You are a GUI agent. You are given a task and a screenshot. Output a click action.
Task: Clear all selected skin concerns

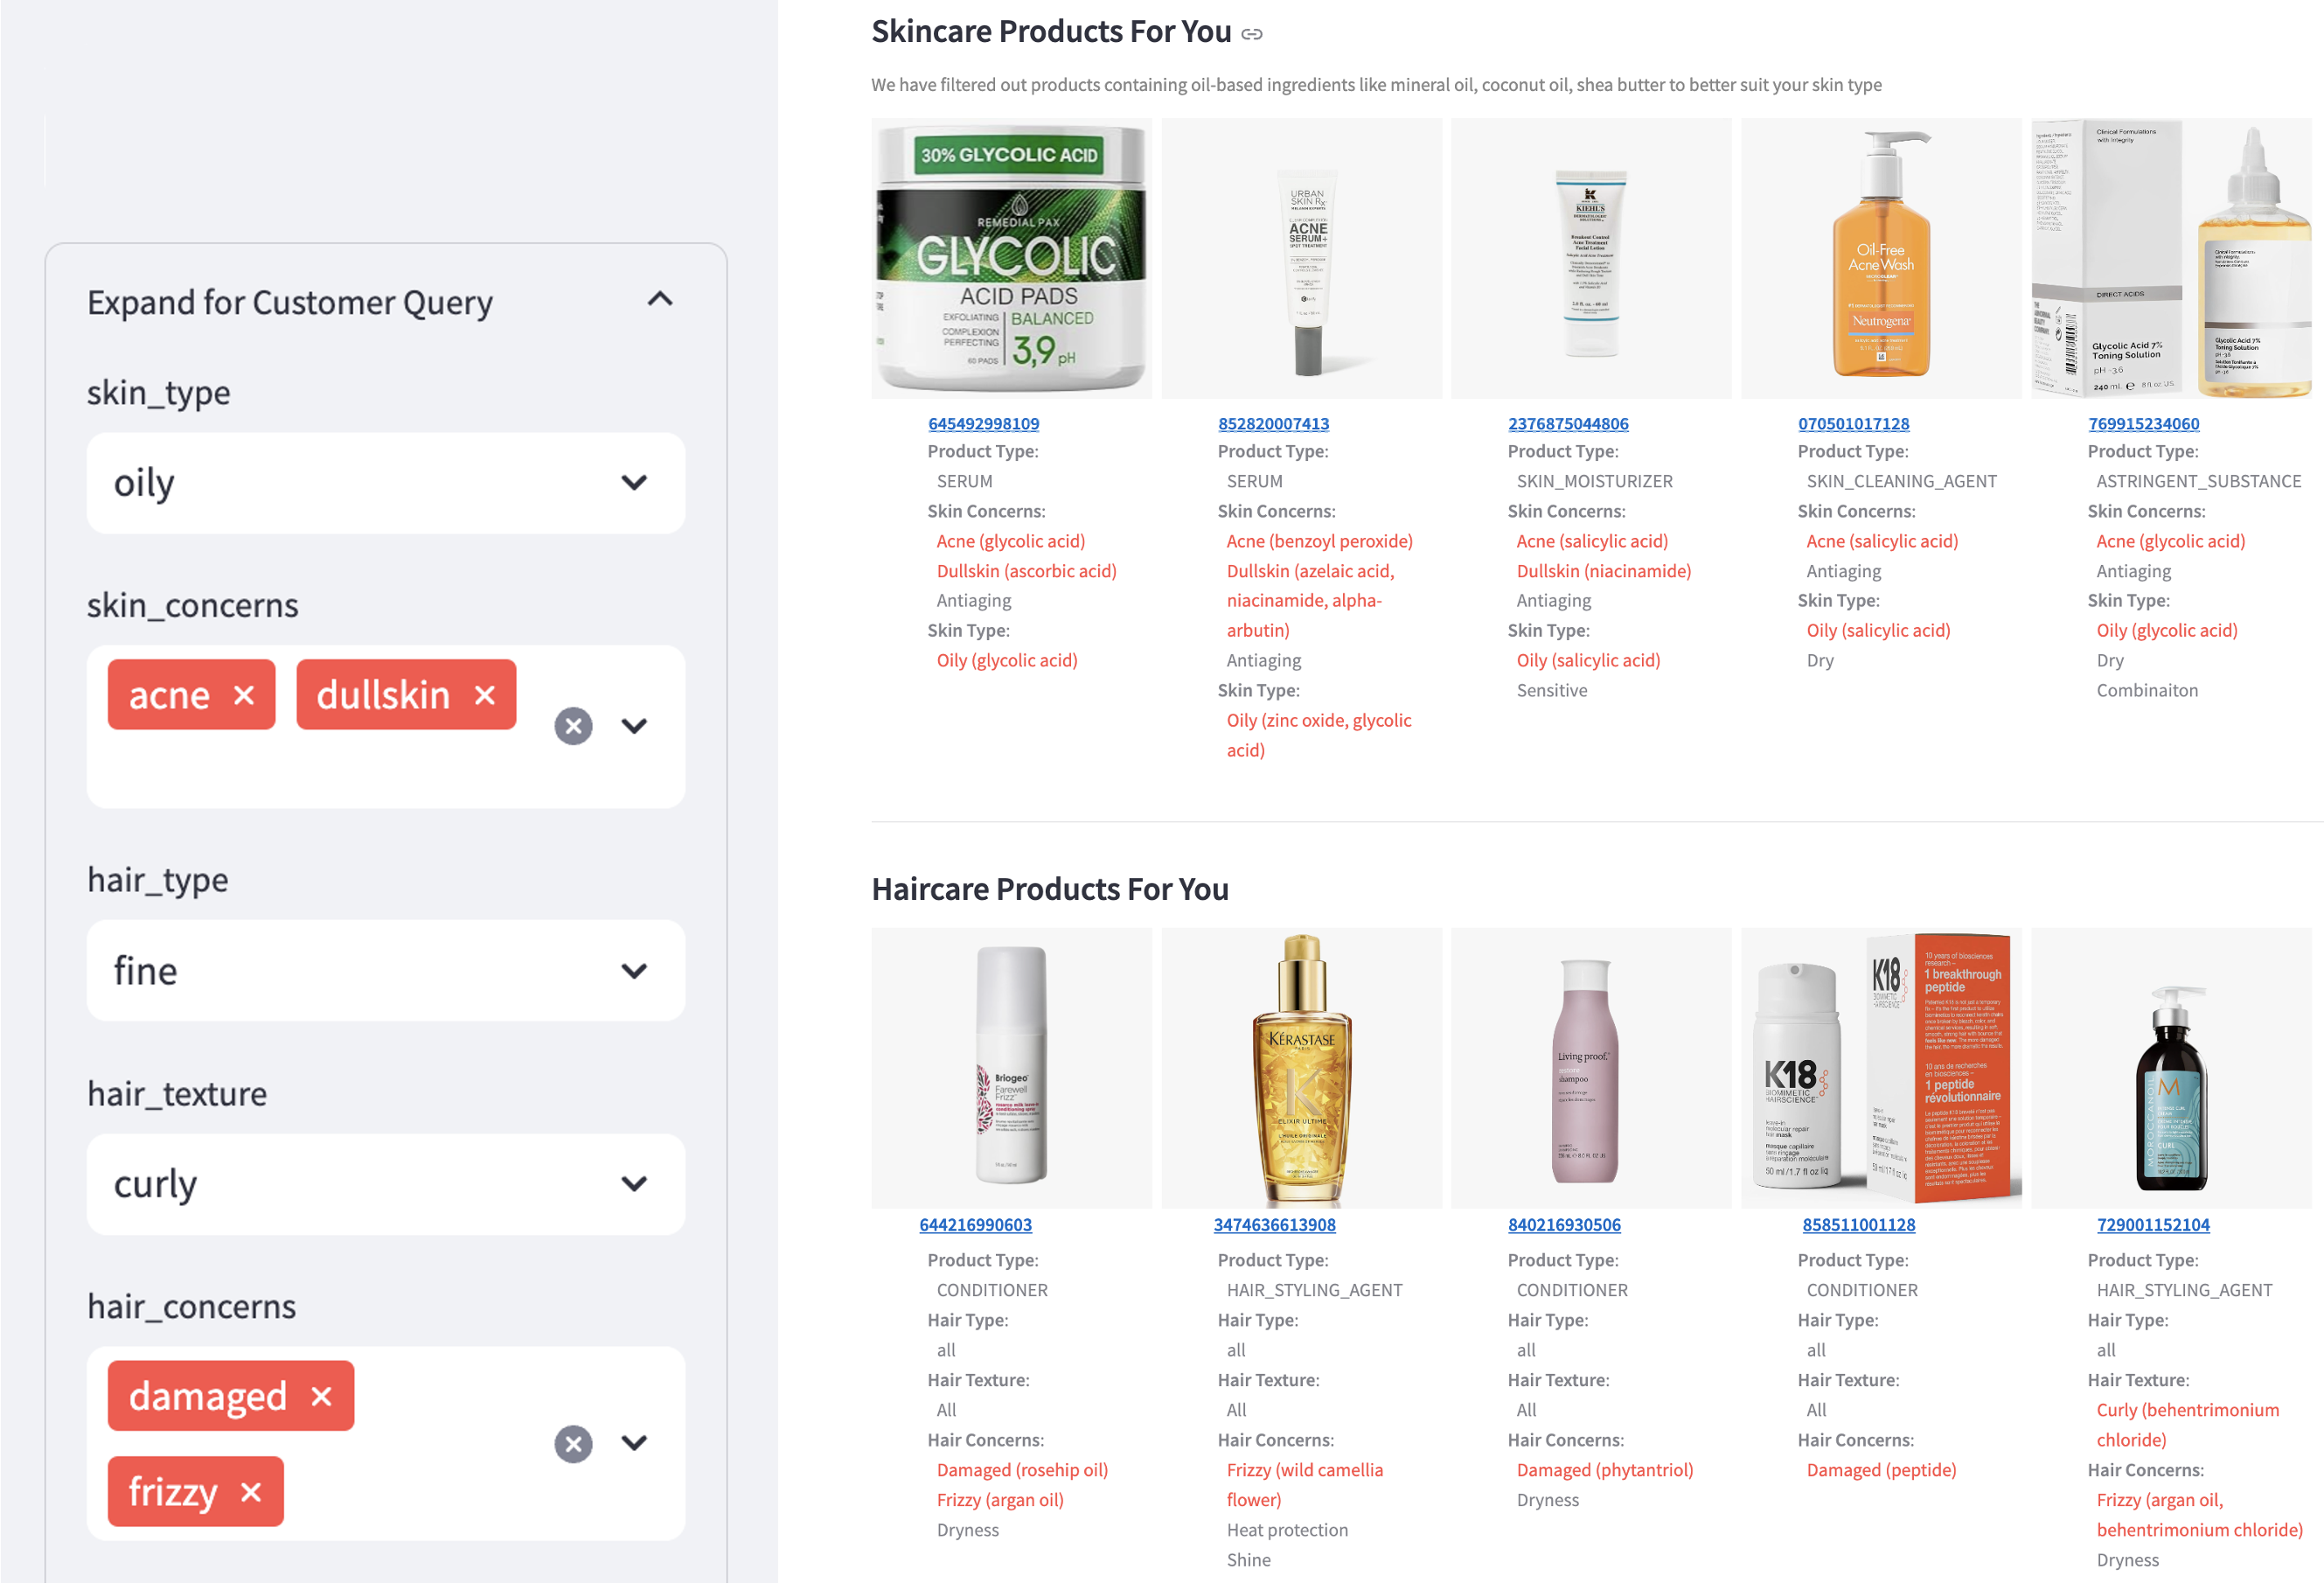click(573, 726)
